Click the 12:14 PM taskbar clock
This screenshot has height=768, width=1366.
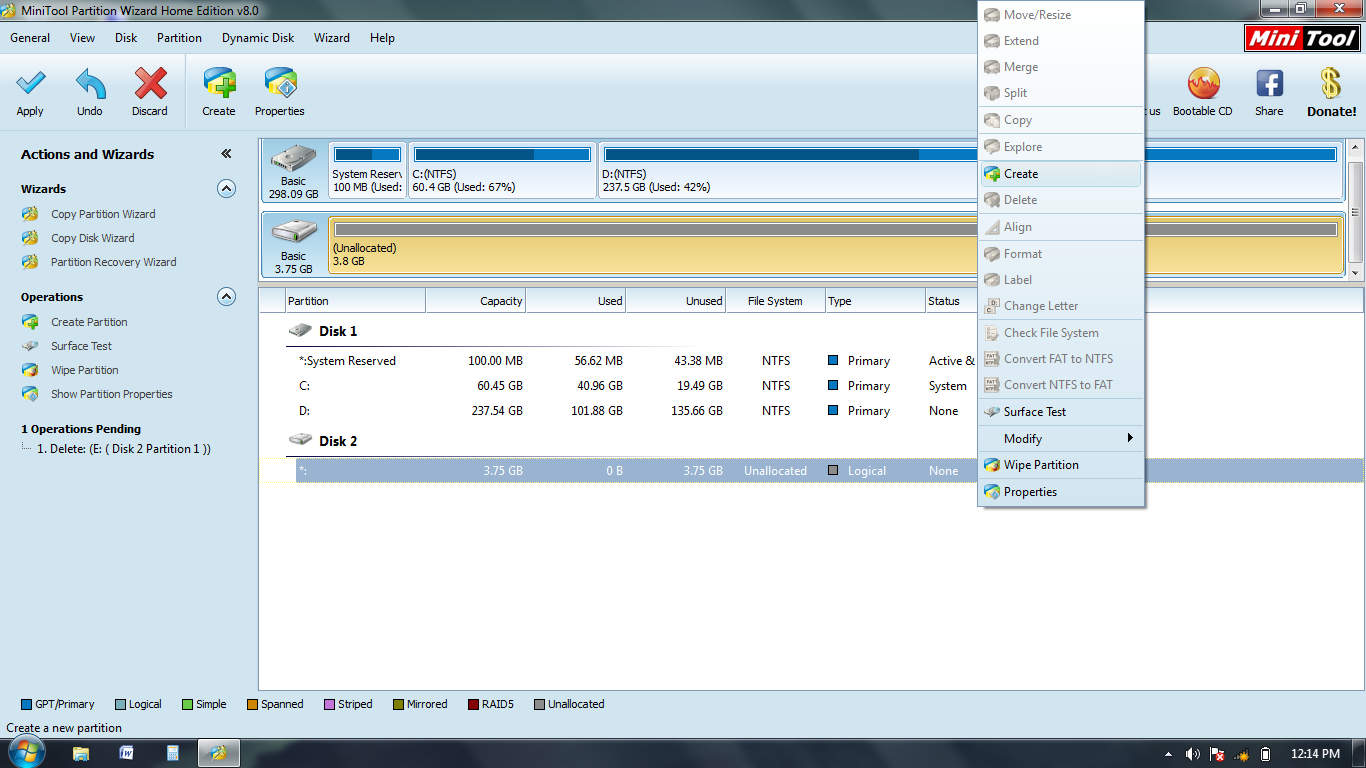coord(1315,754)
